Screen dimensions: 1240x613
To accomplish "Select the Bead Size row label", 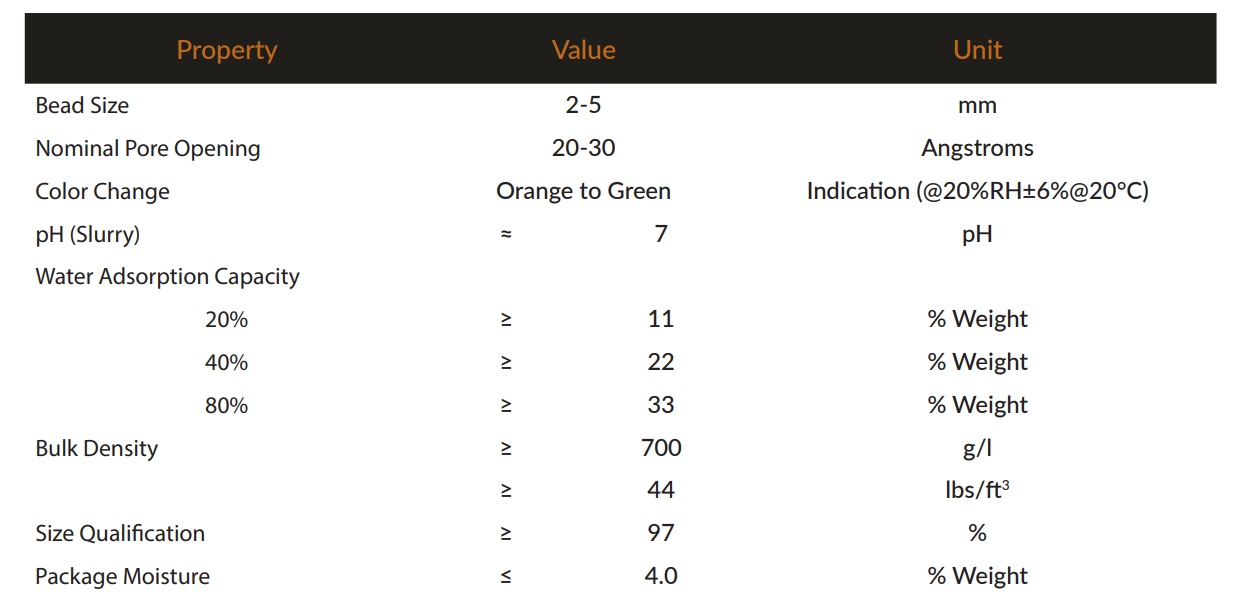I will point(82,105).
